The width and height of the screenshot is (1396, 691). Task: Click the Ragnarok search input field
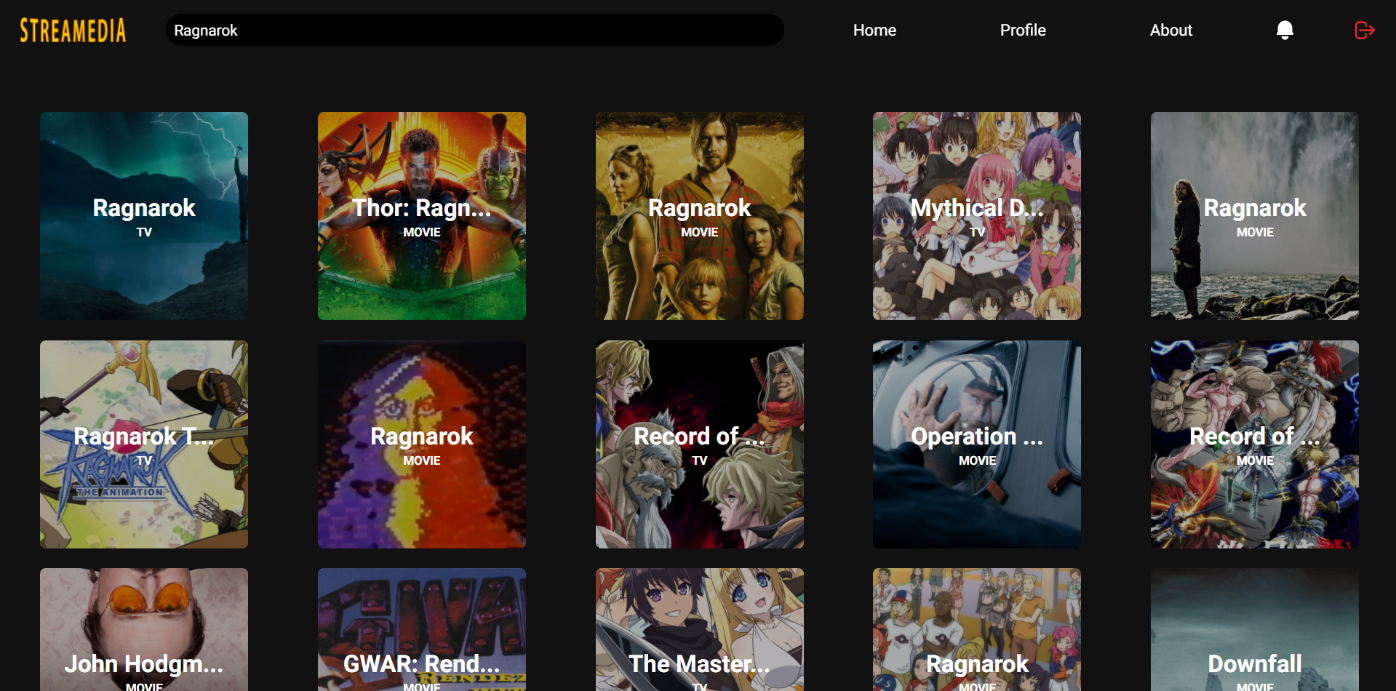[475, 30]
